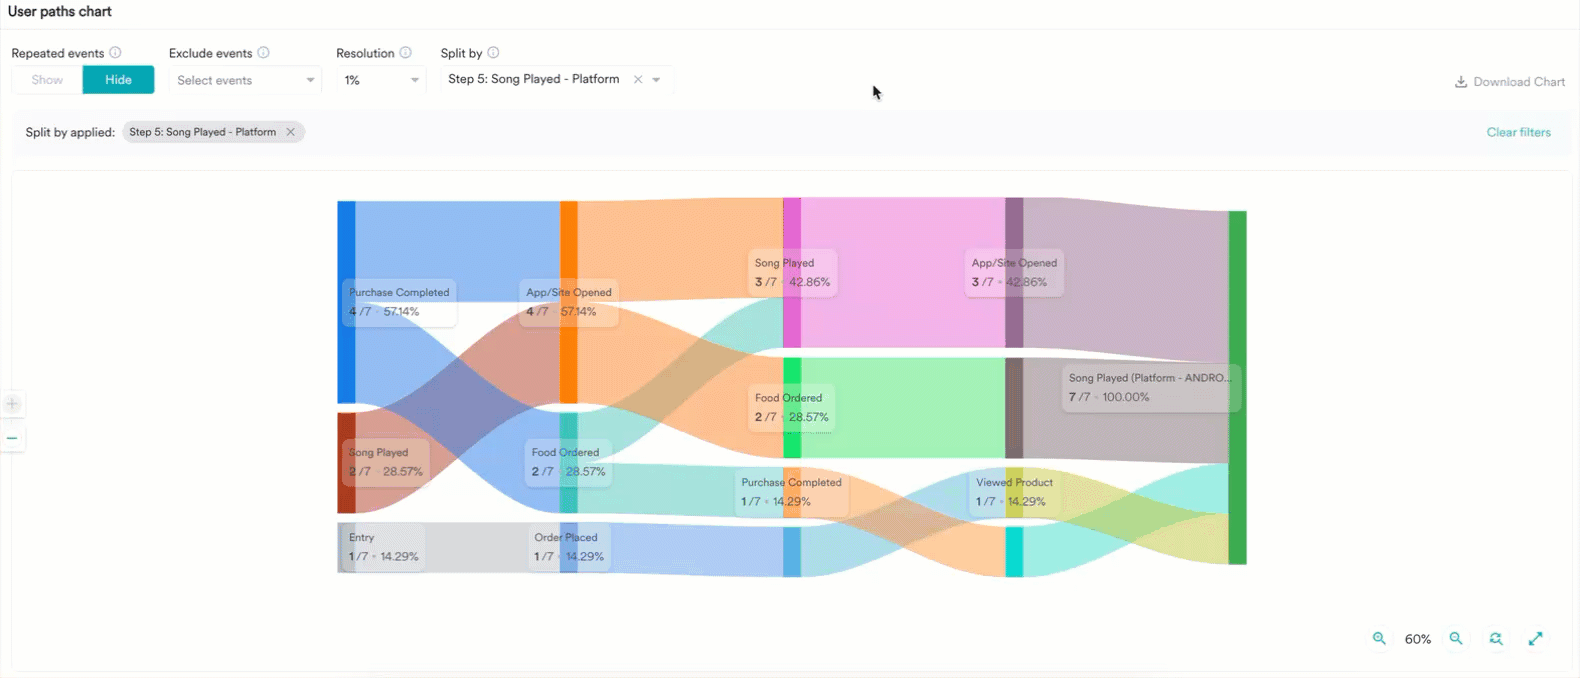Clear the Split by field selection
The width and height of the screenshot is (1580, 678).
638,80
